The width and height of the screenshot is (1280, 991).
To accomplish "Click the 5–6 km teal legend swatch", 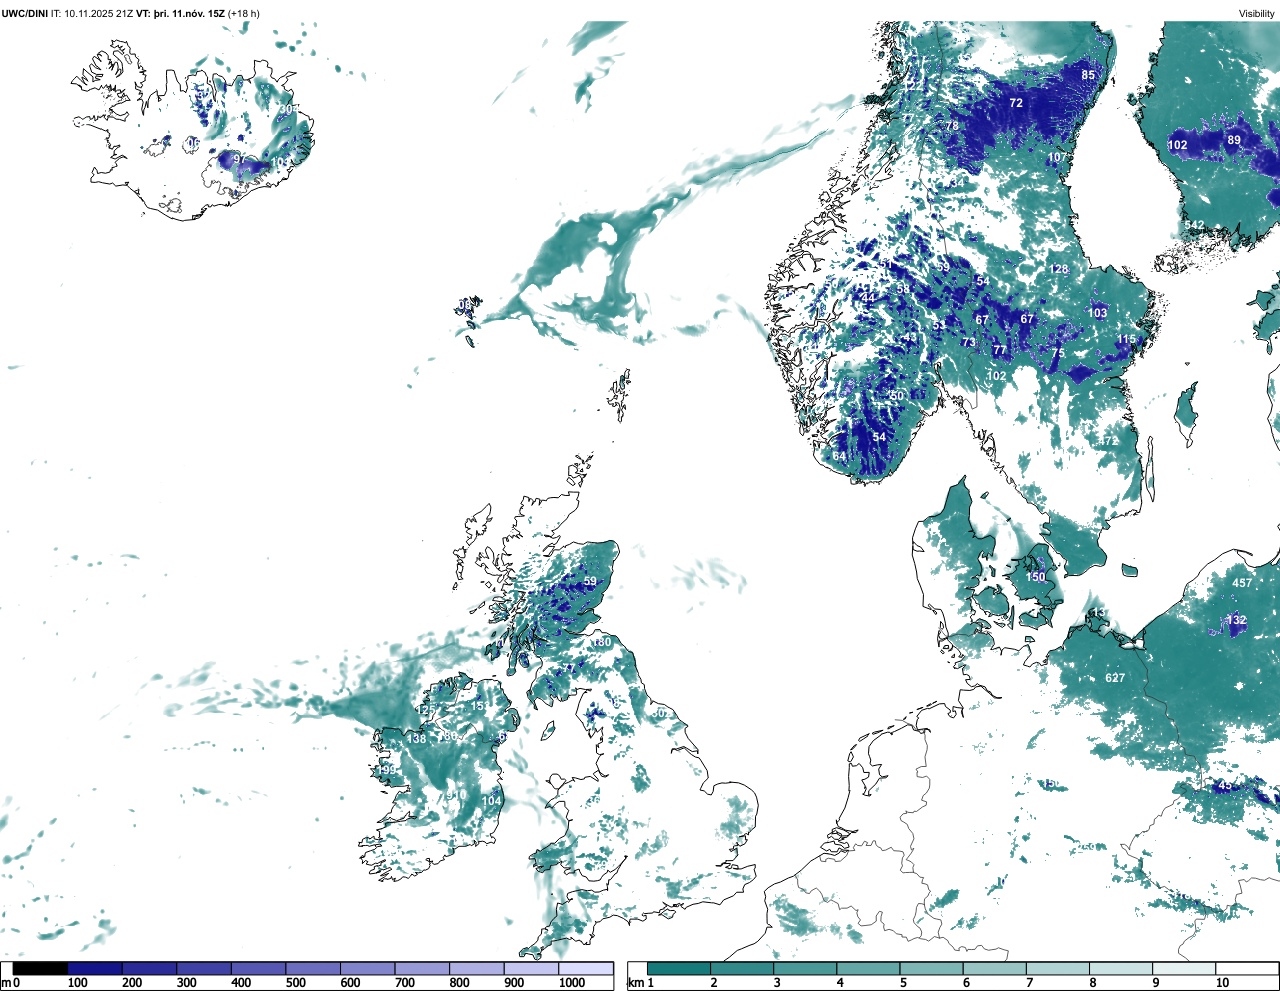I will [x=932, y=968].
